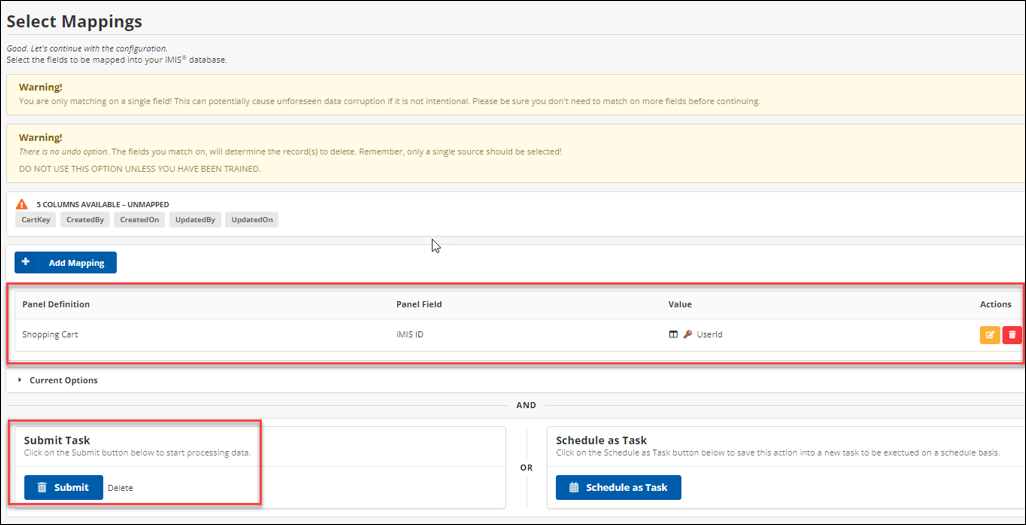The height and width of the screenshot is (525, 1026).
Task: Open Schedule as Task button
Action: click(x=618, y=487)
